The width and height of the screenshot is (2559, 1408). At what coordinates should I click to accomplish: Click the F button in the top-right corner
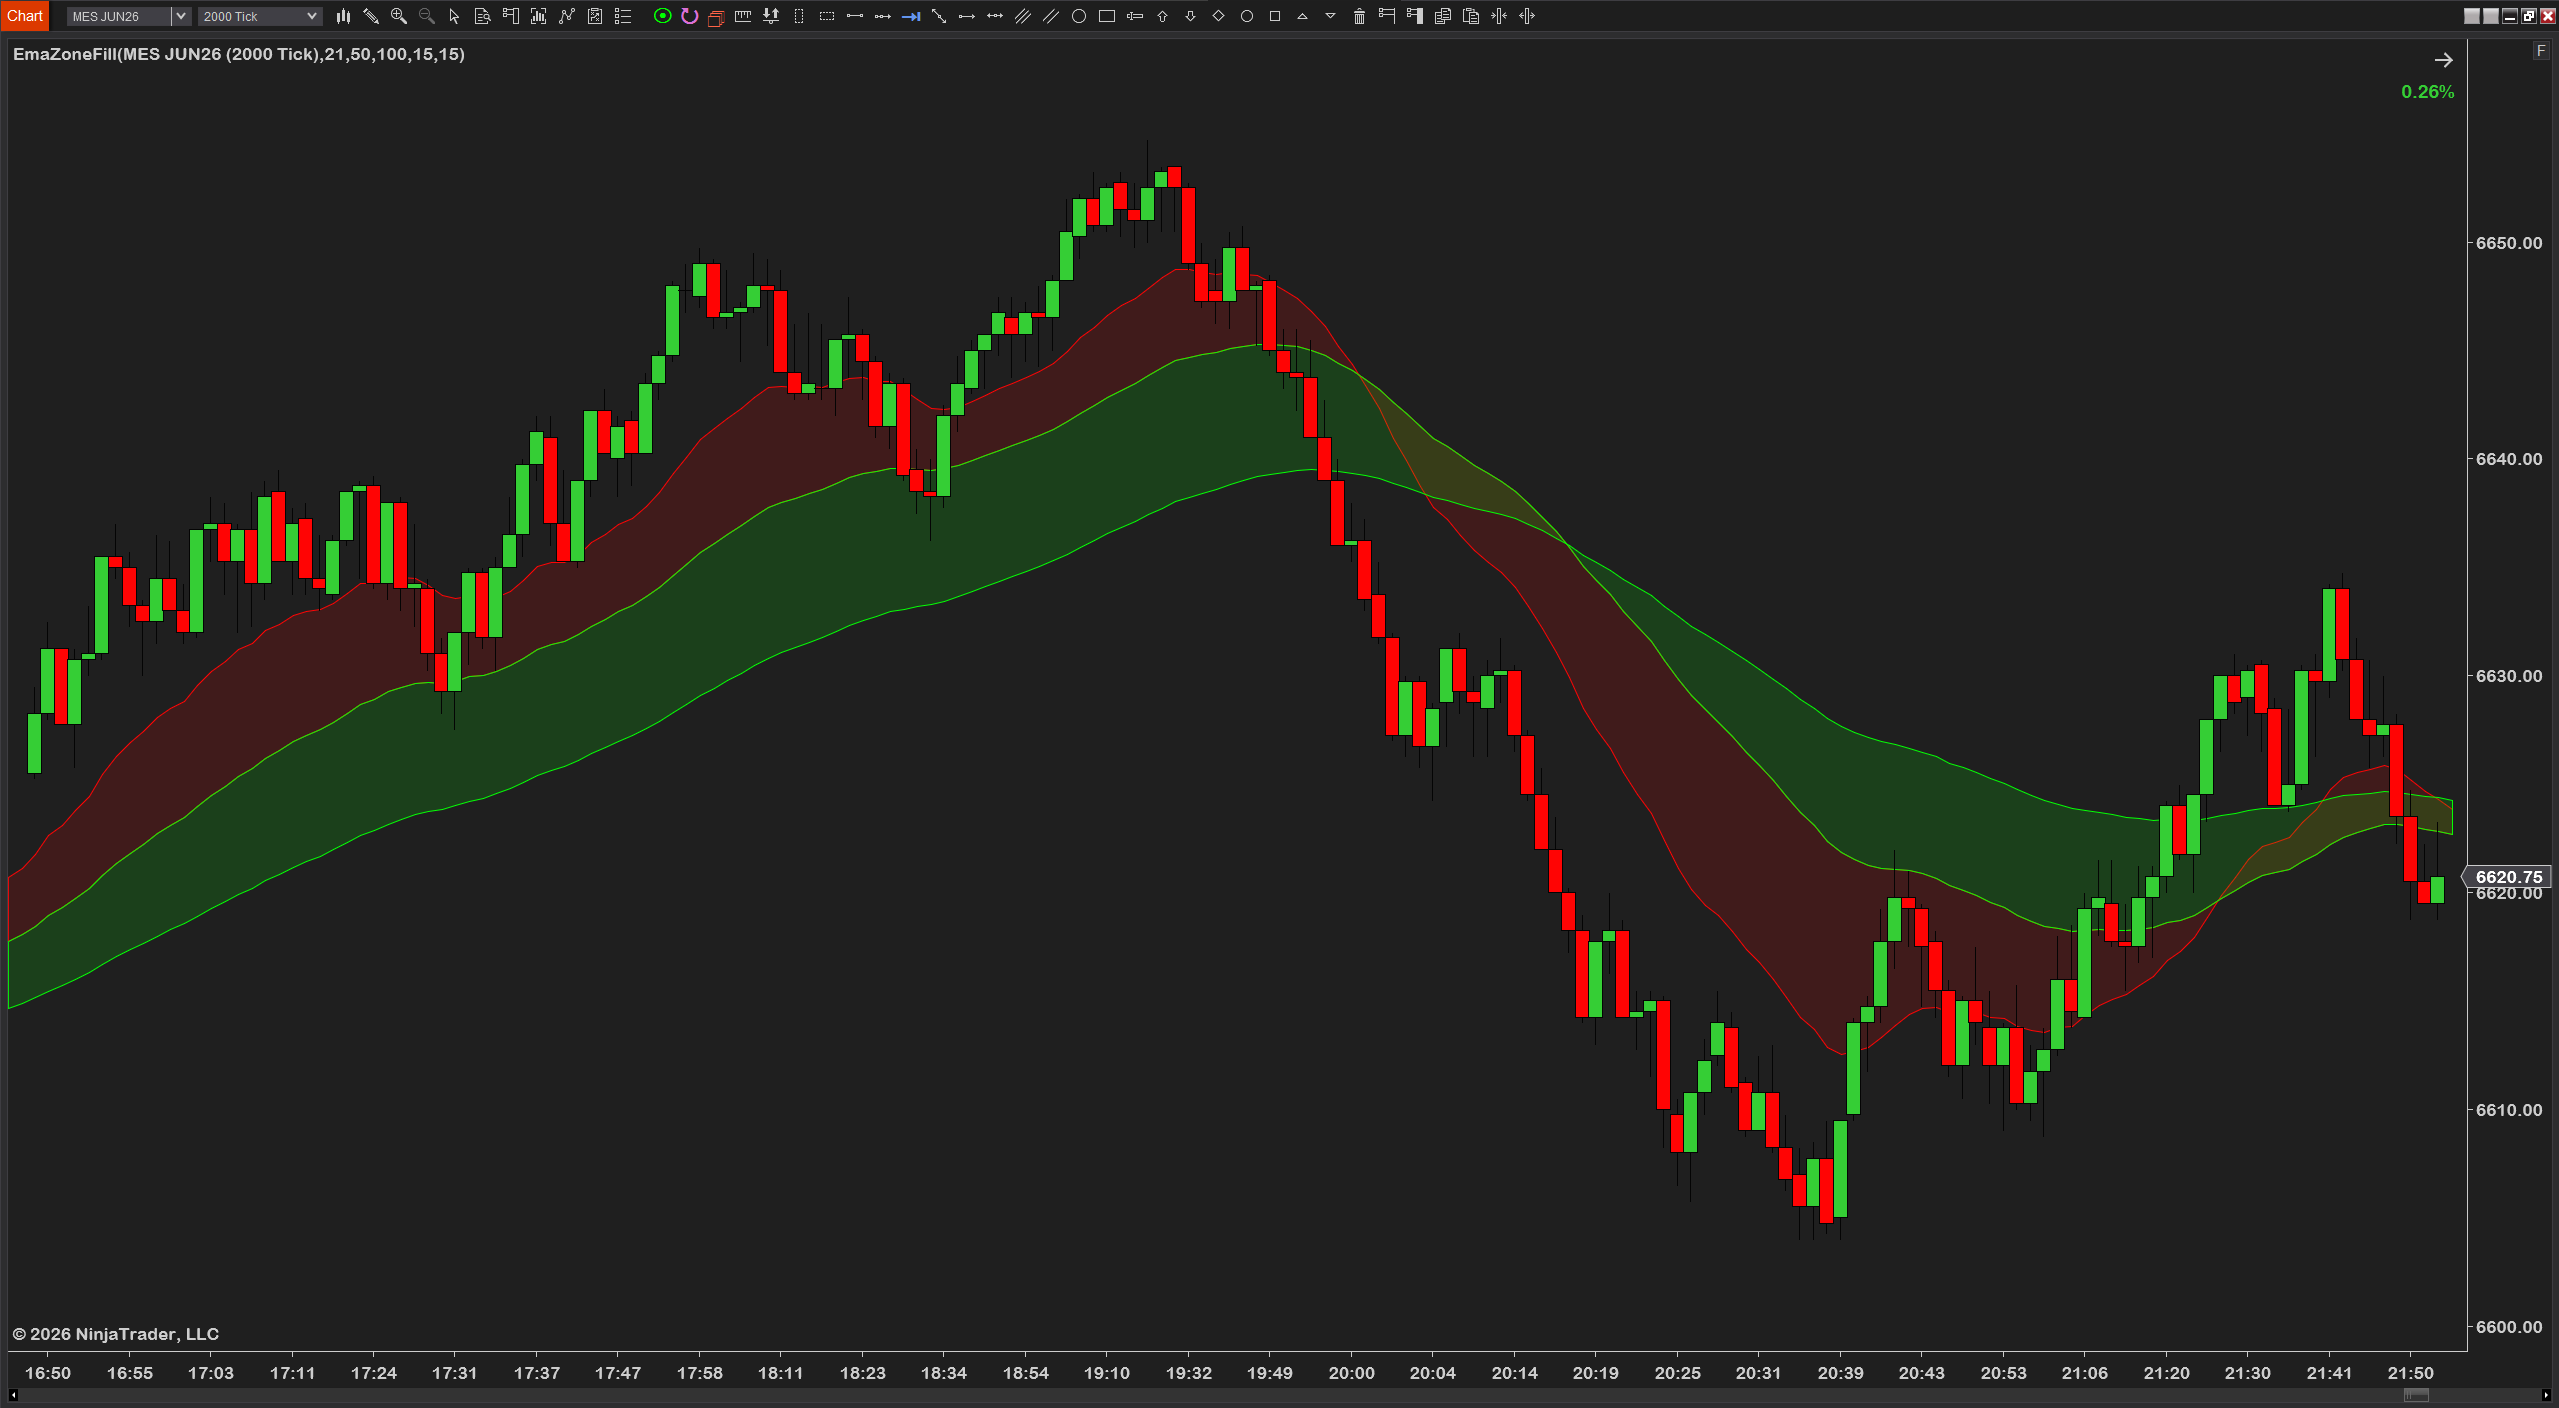coord(2541,50)
